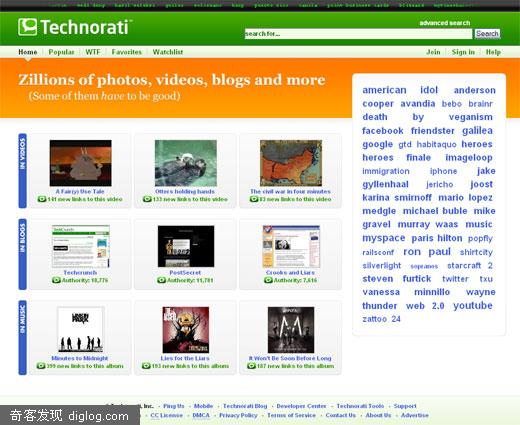
Task: Click authority icon under Crooks and Liars
Action: (268, 280)
